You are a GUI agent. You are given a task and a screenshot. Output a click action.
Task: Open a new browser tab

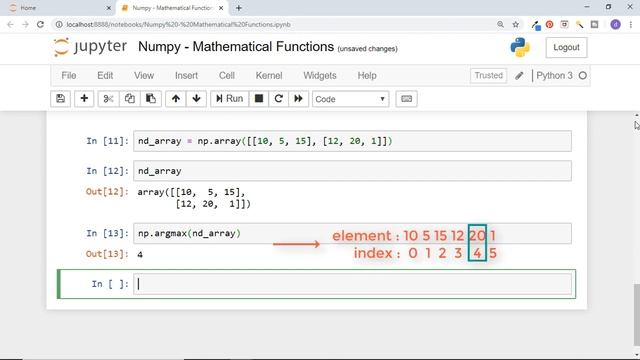click(x=239, y=8)
